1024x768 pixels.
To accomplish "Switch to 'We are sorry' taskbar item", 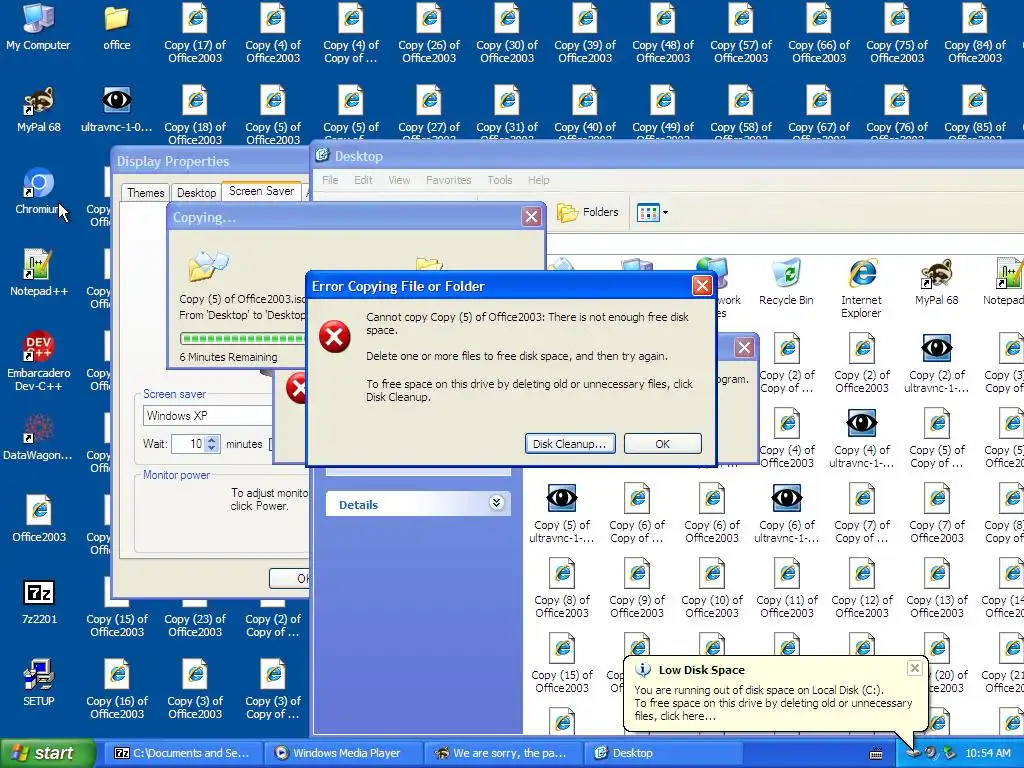I will click(x=503, y=753).
